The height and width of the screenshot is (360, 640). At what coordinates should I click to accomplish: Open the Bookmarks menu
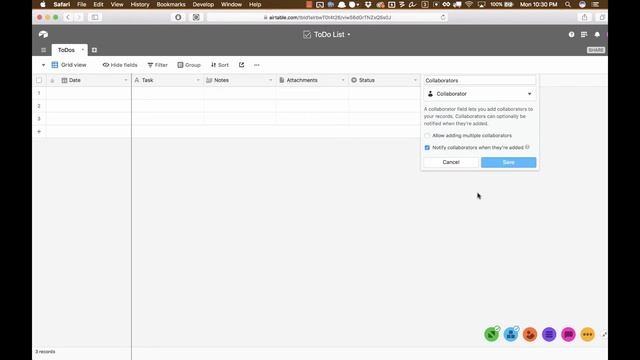pos(171,4)
